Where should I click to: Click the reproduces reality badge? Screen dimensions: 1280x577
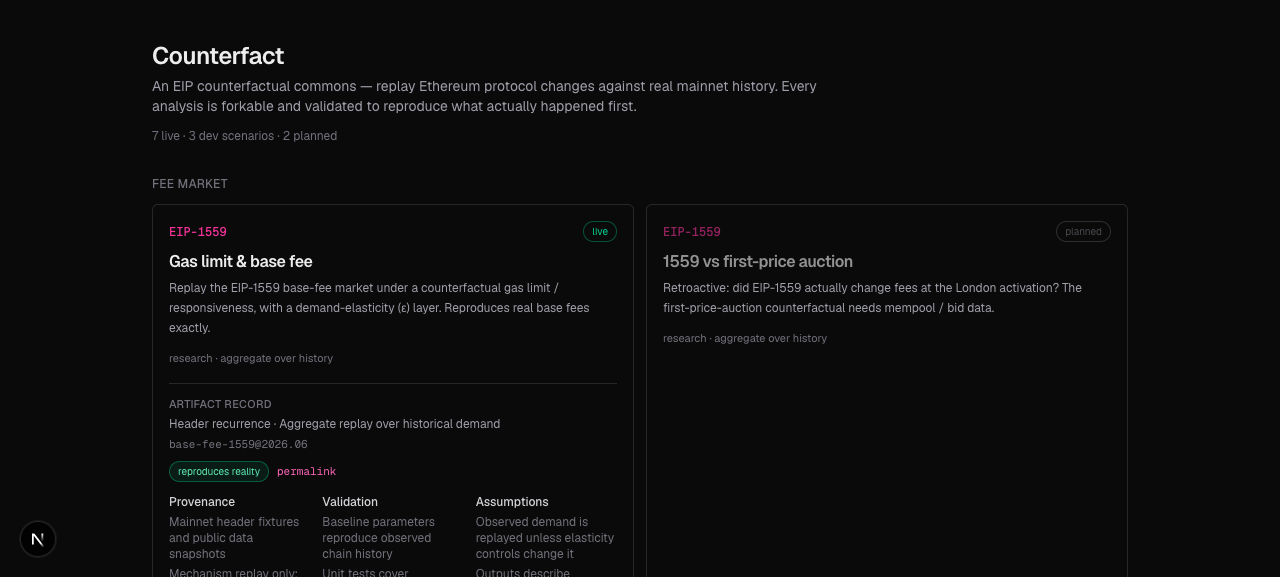click(219, 472)
